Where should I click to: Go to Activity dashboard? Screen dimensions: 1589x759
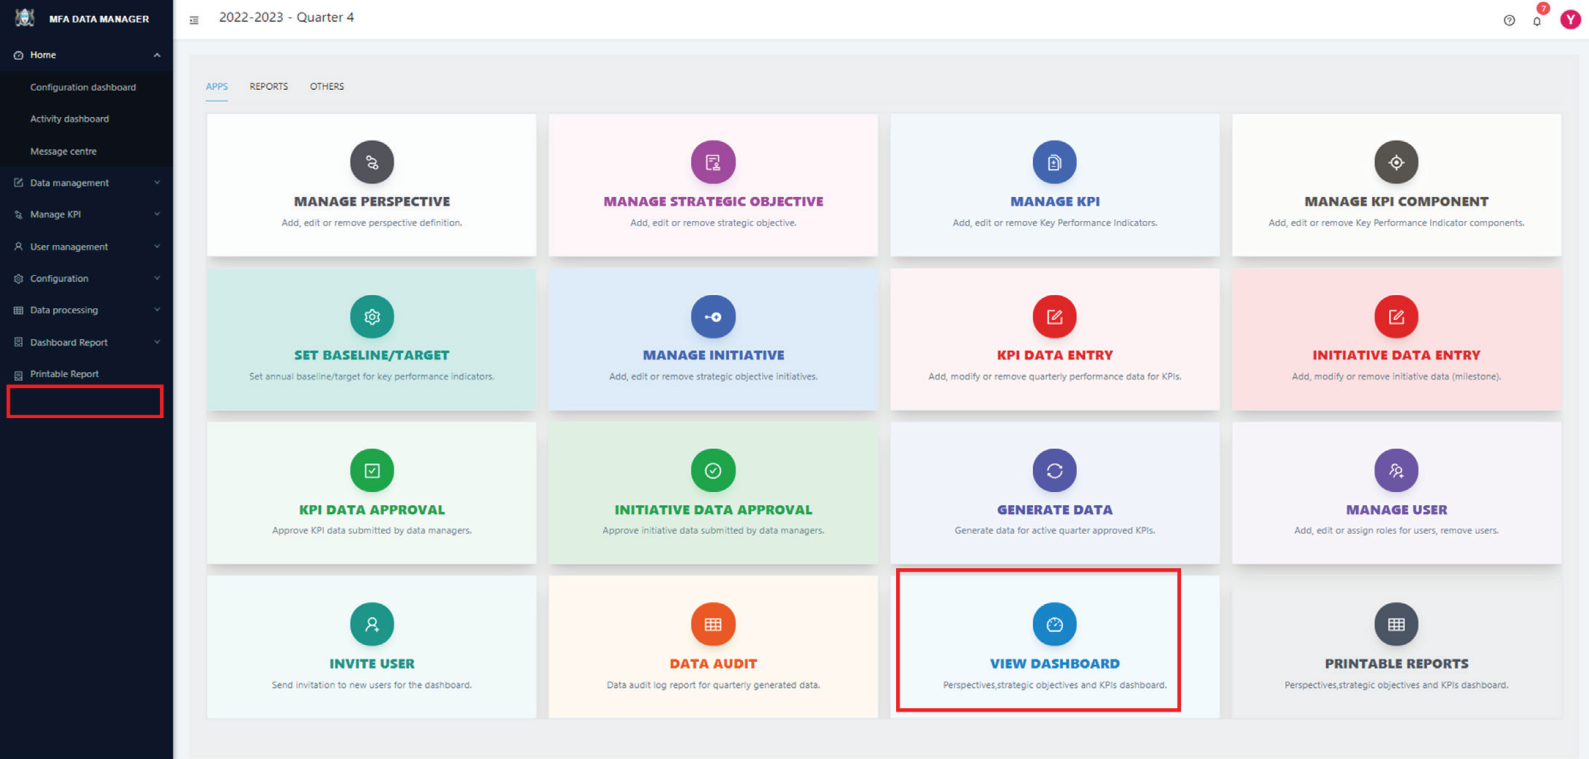(x=70, y=119)
